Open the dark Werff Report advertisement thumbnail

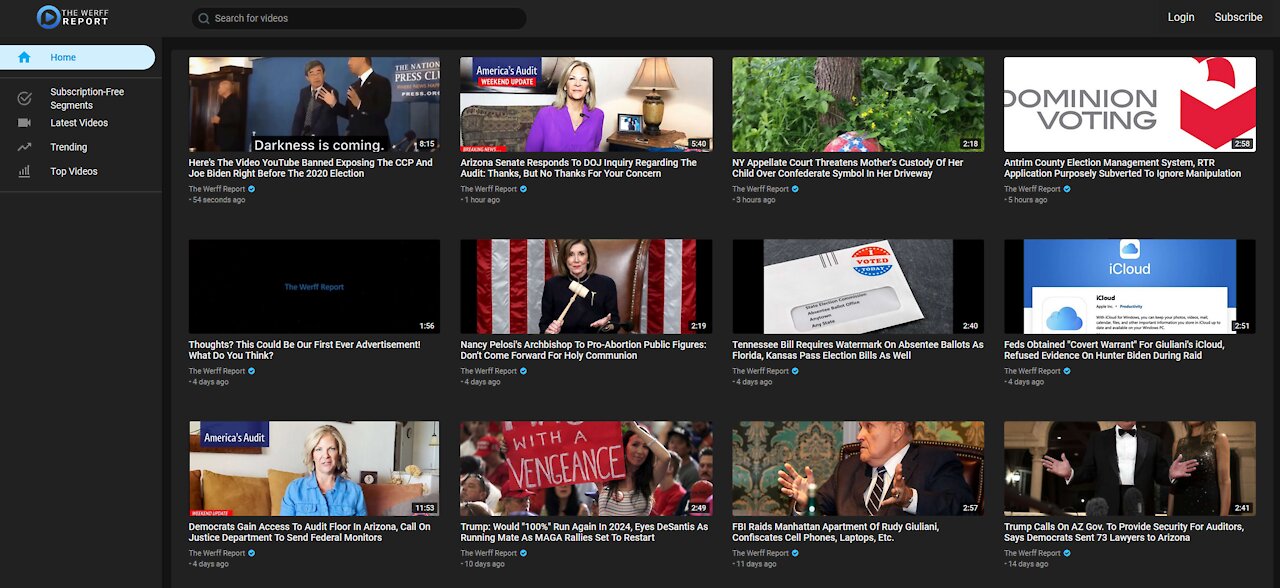click(314, 286)
